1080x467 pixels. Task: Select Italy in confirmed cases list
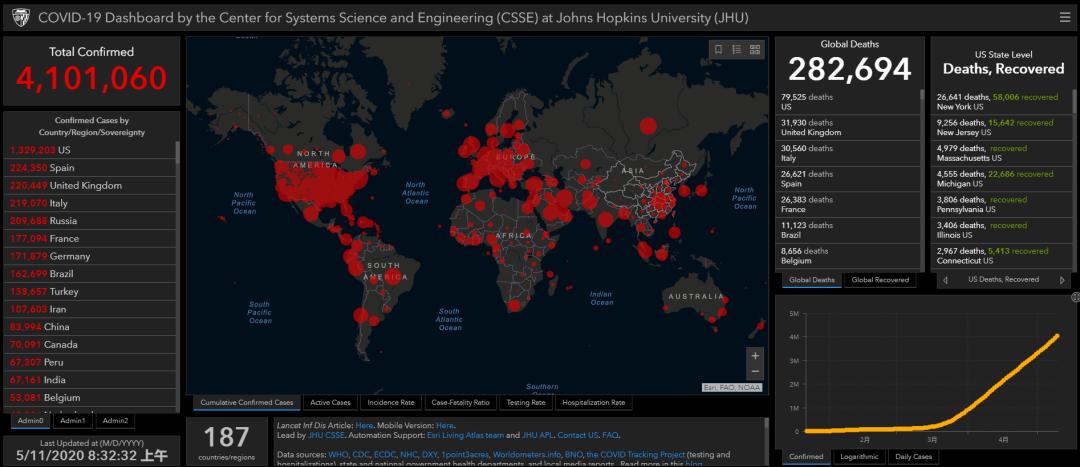[90, 203]
